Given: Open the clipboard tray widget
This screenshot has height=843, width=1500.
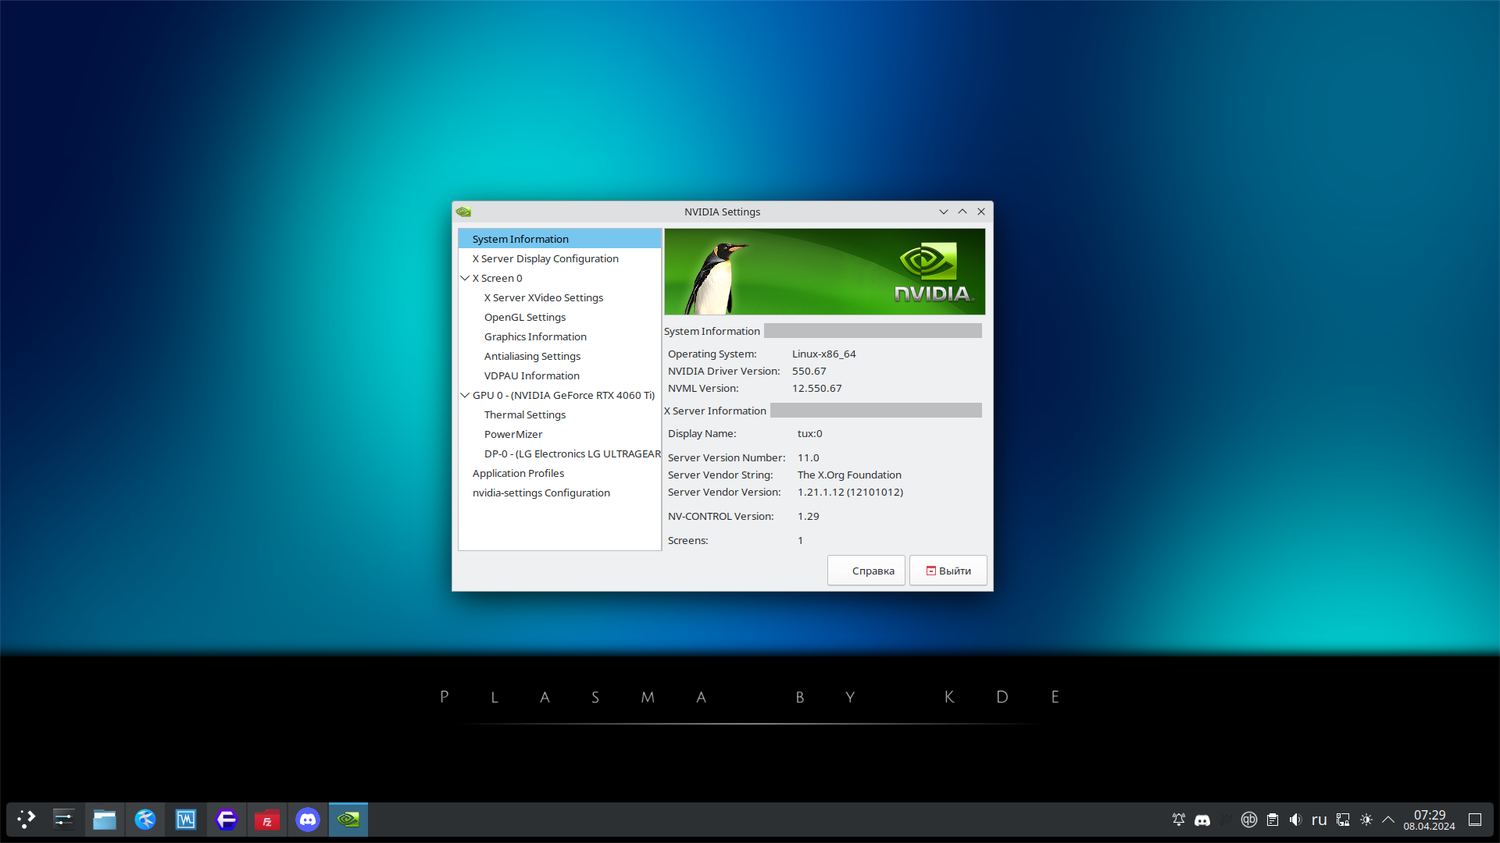Looking at the screenshot, I should (1272, 820).
